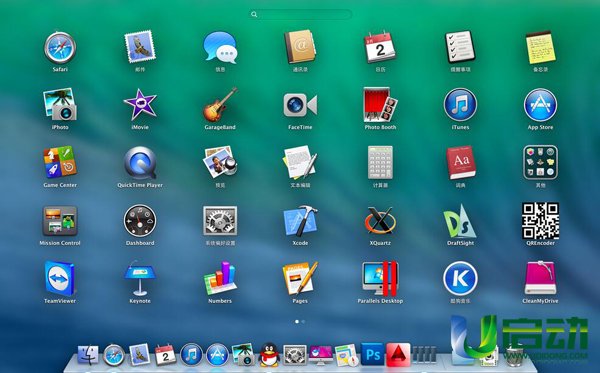Screen dimensions: 600x373
Task: Open Keynote
Action: click(x=140, y=279)
